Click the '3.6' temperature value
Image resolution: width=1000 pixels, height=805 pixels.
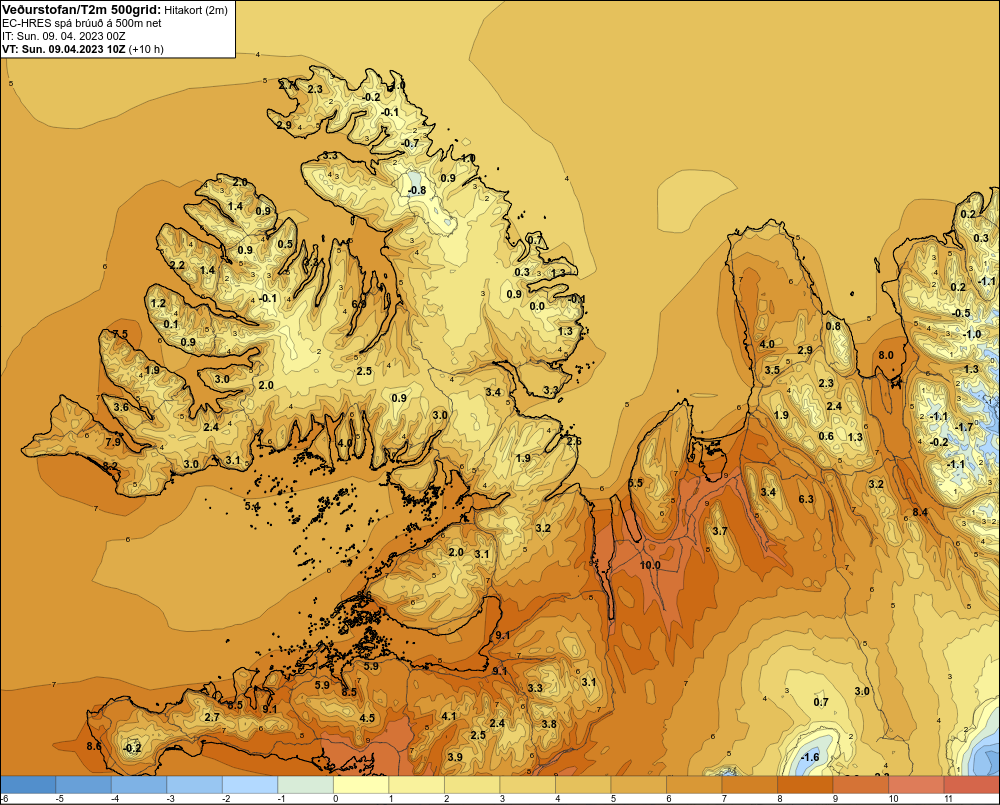point(121,407)
